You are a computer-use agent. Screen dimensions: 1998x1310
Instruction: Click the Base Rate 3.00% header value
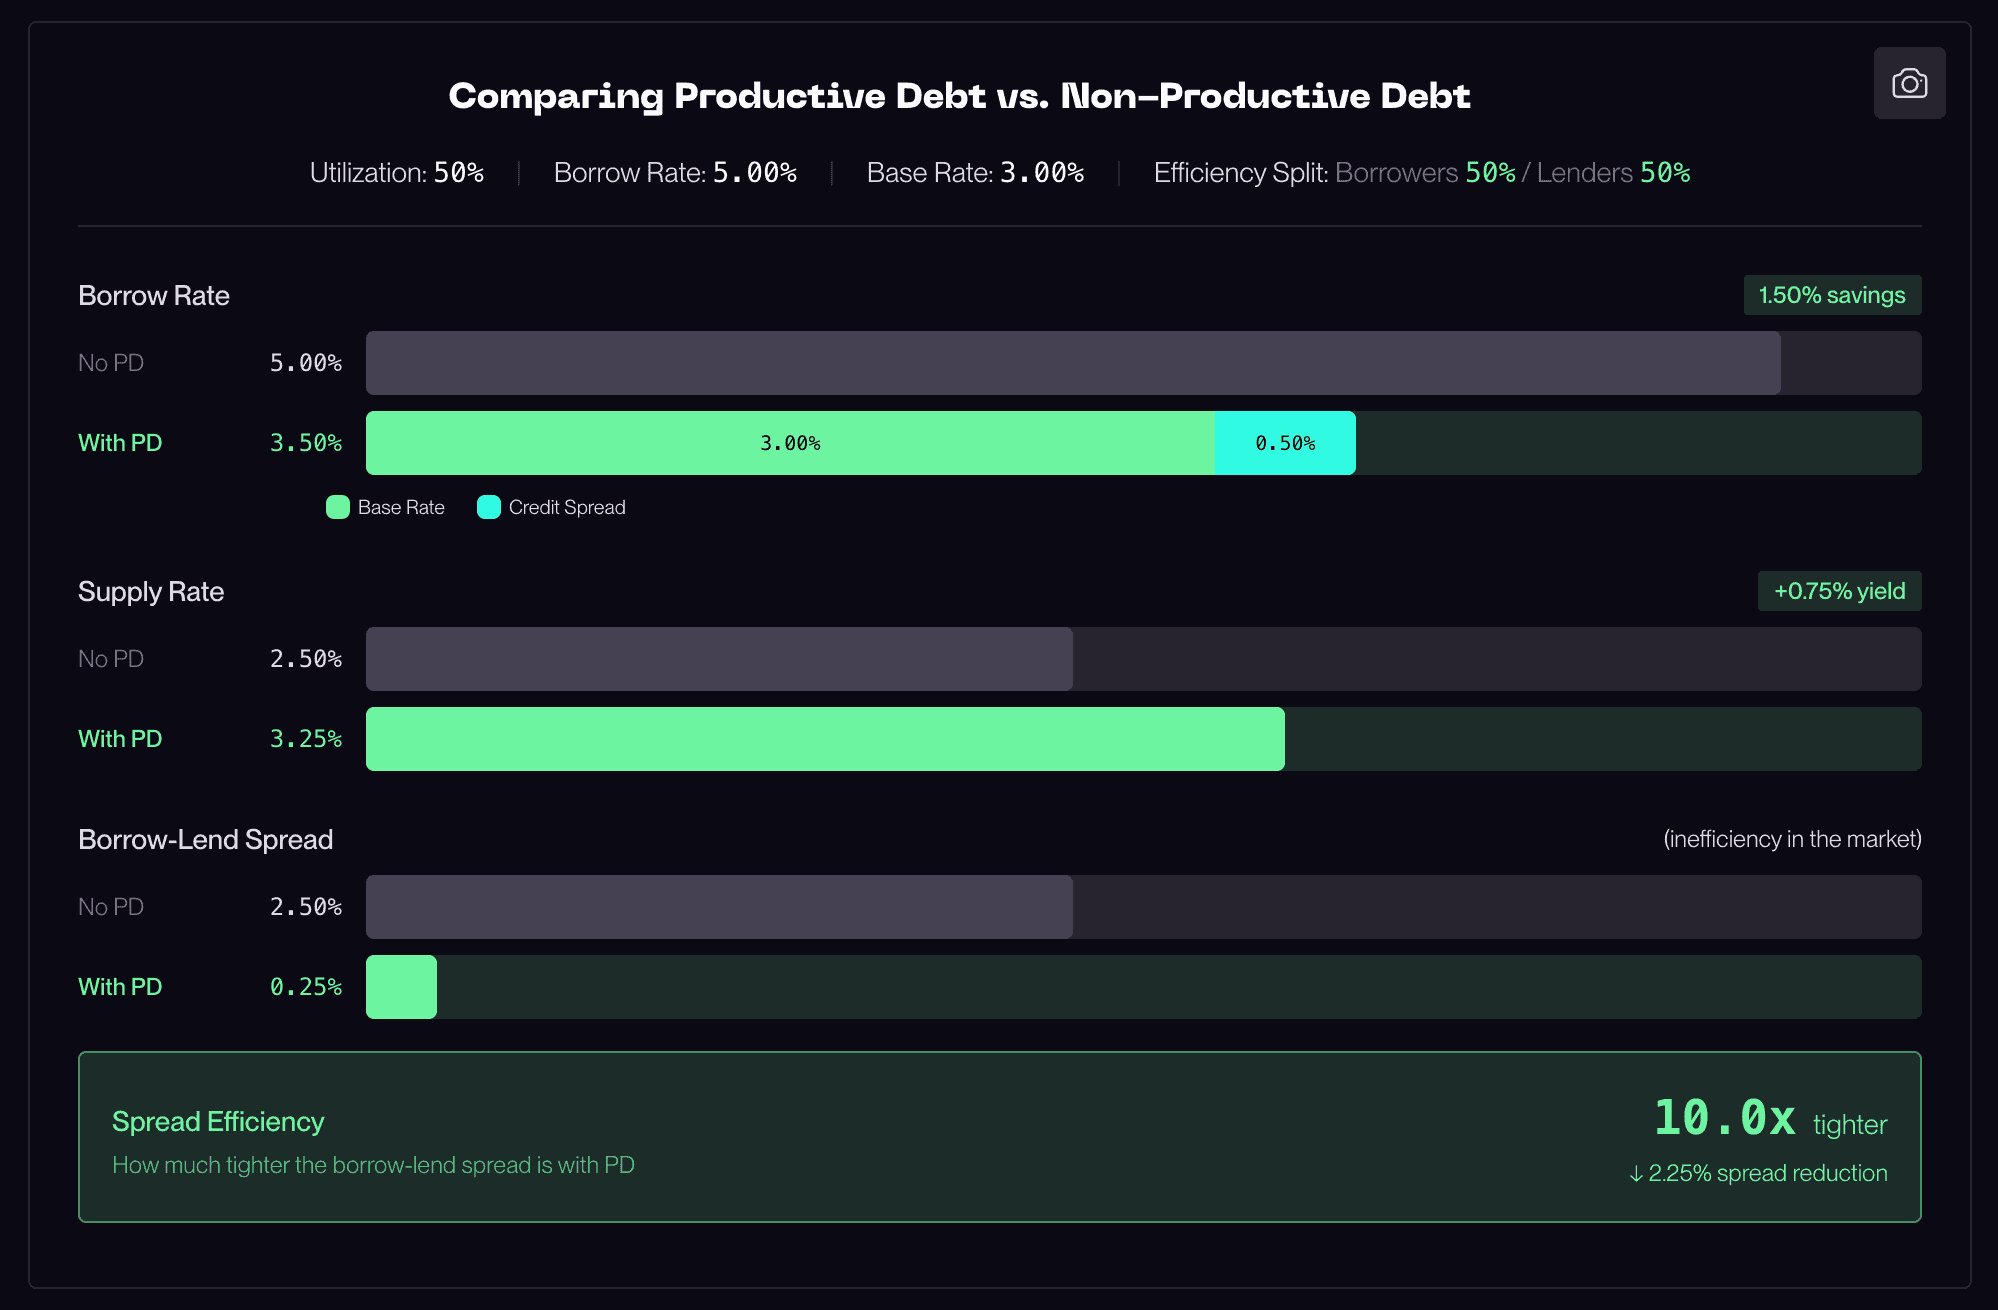[1042, 173]
